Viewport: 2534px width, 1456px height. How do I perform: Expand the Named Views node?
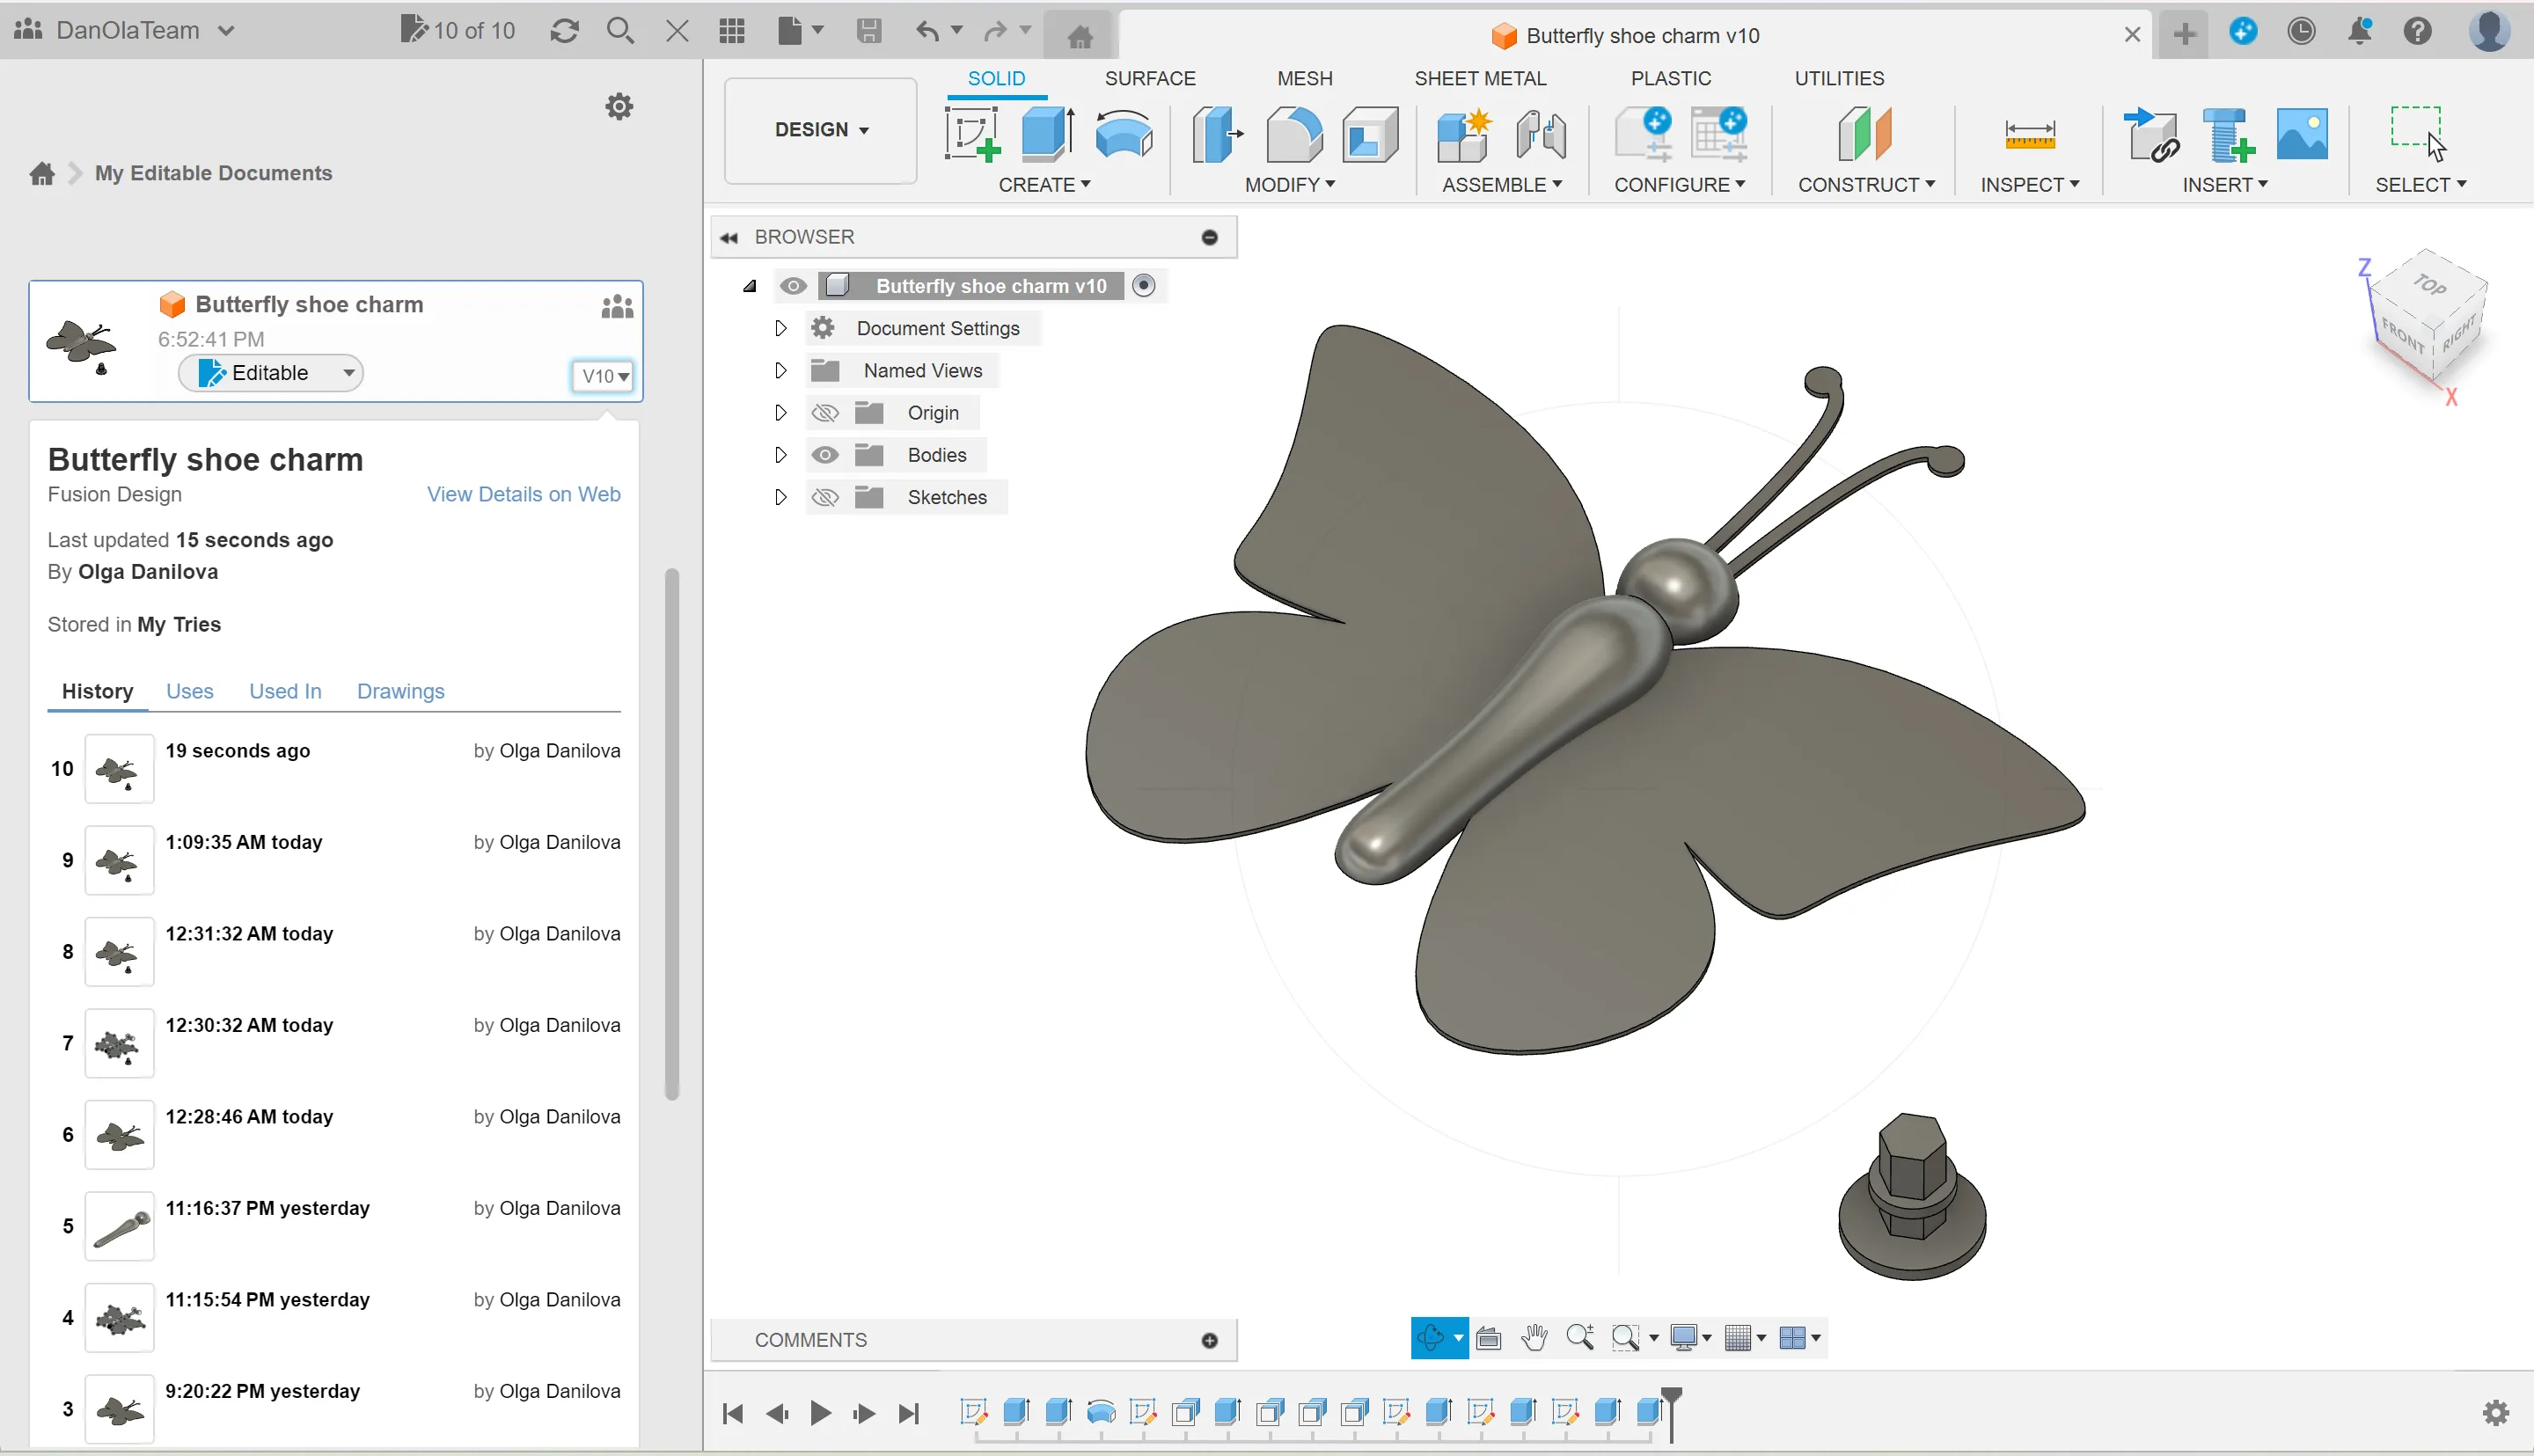[x=780, y=370]
